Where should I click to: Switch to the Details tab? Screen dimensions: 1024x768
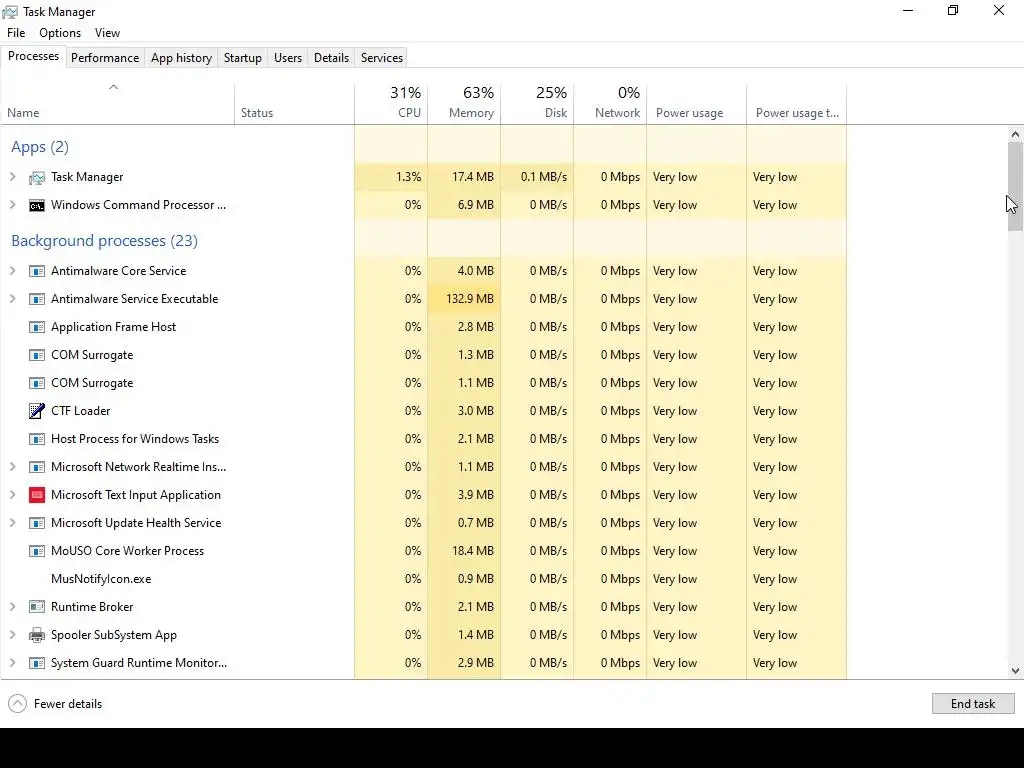[x=331, y=57]
